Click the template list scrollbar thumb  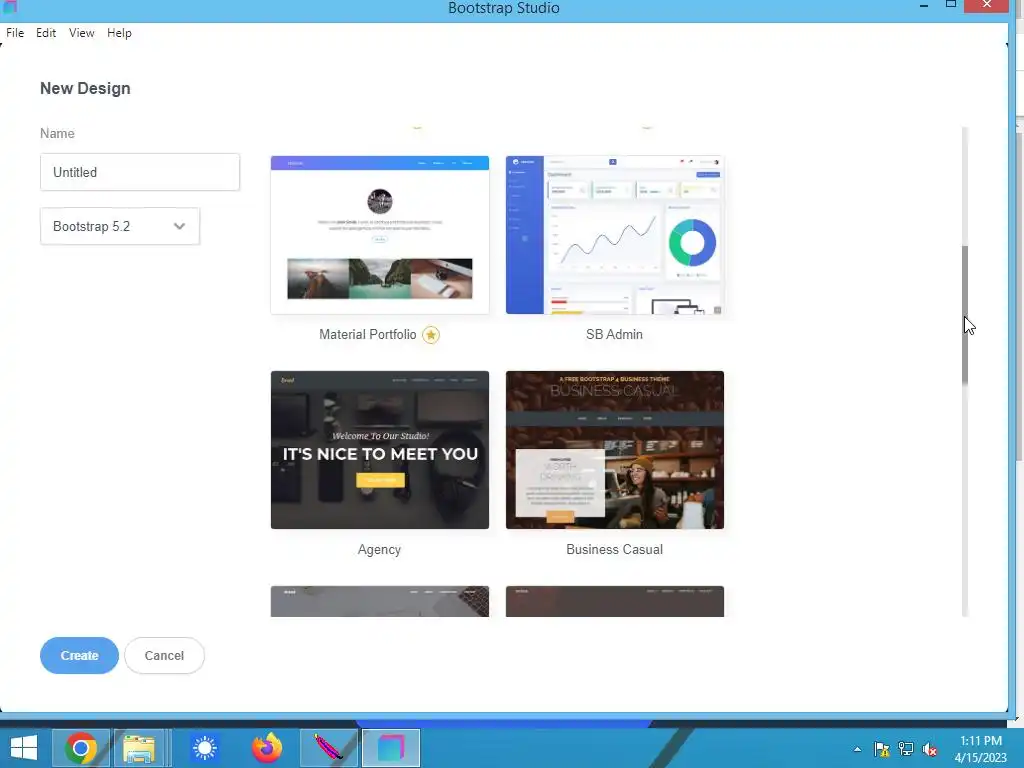point(965,315)
